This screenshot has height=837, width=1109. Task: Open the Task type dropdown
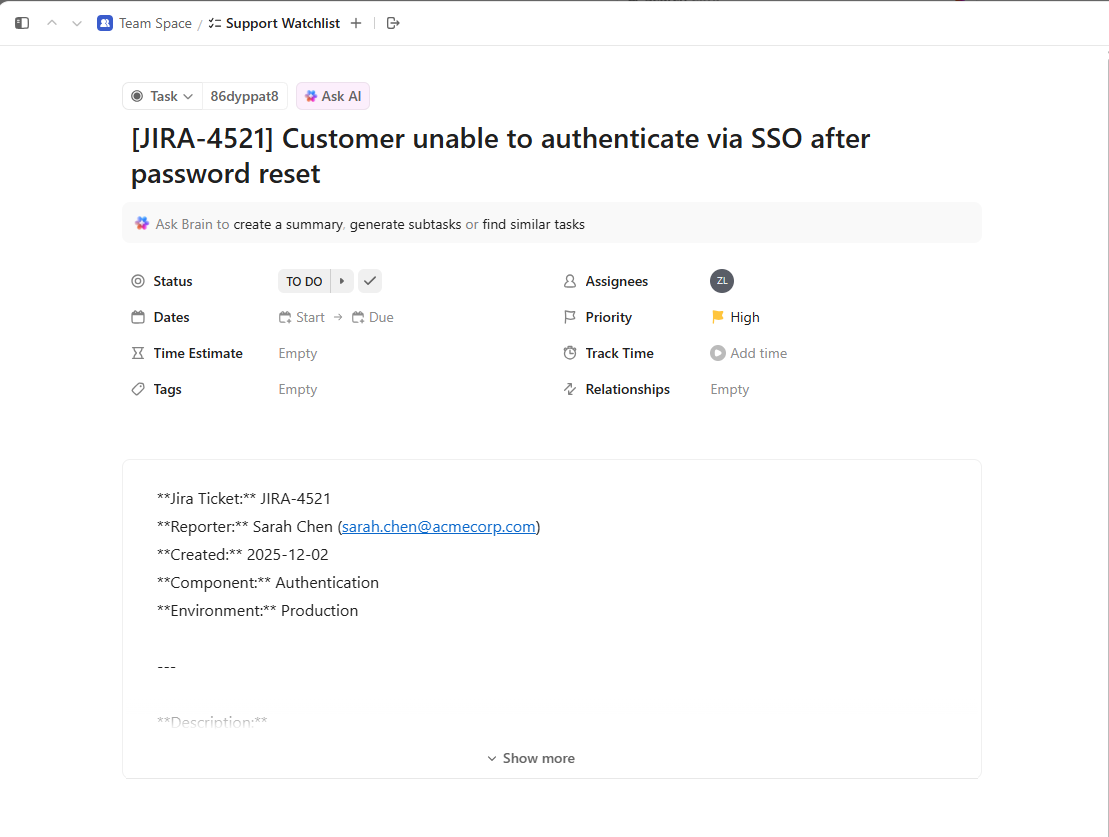(x=161, y=96)
